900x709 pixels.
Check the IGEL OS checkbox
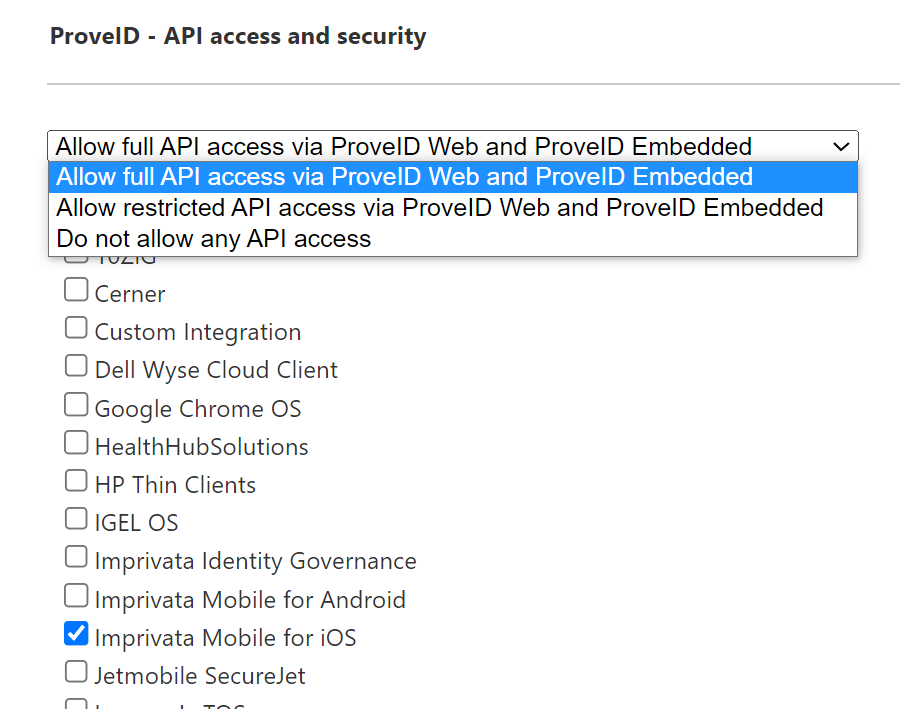76,519
